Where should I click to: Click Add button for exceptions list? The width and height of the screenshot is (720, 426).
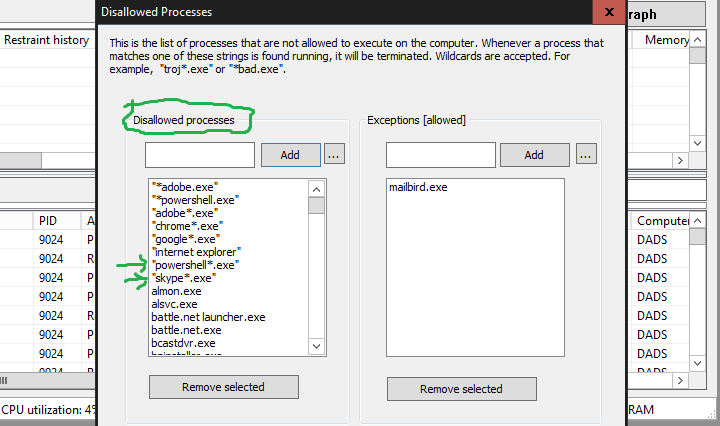click(x=534, y=155)
